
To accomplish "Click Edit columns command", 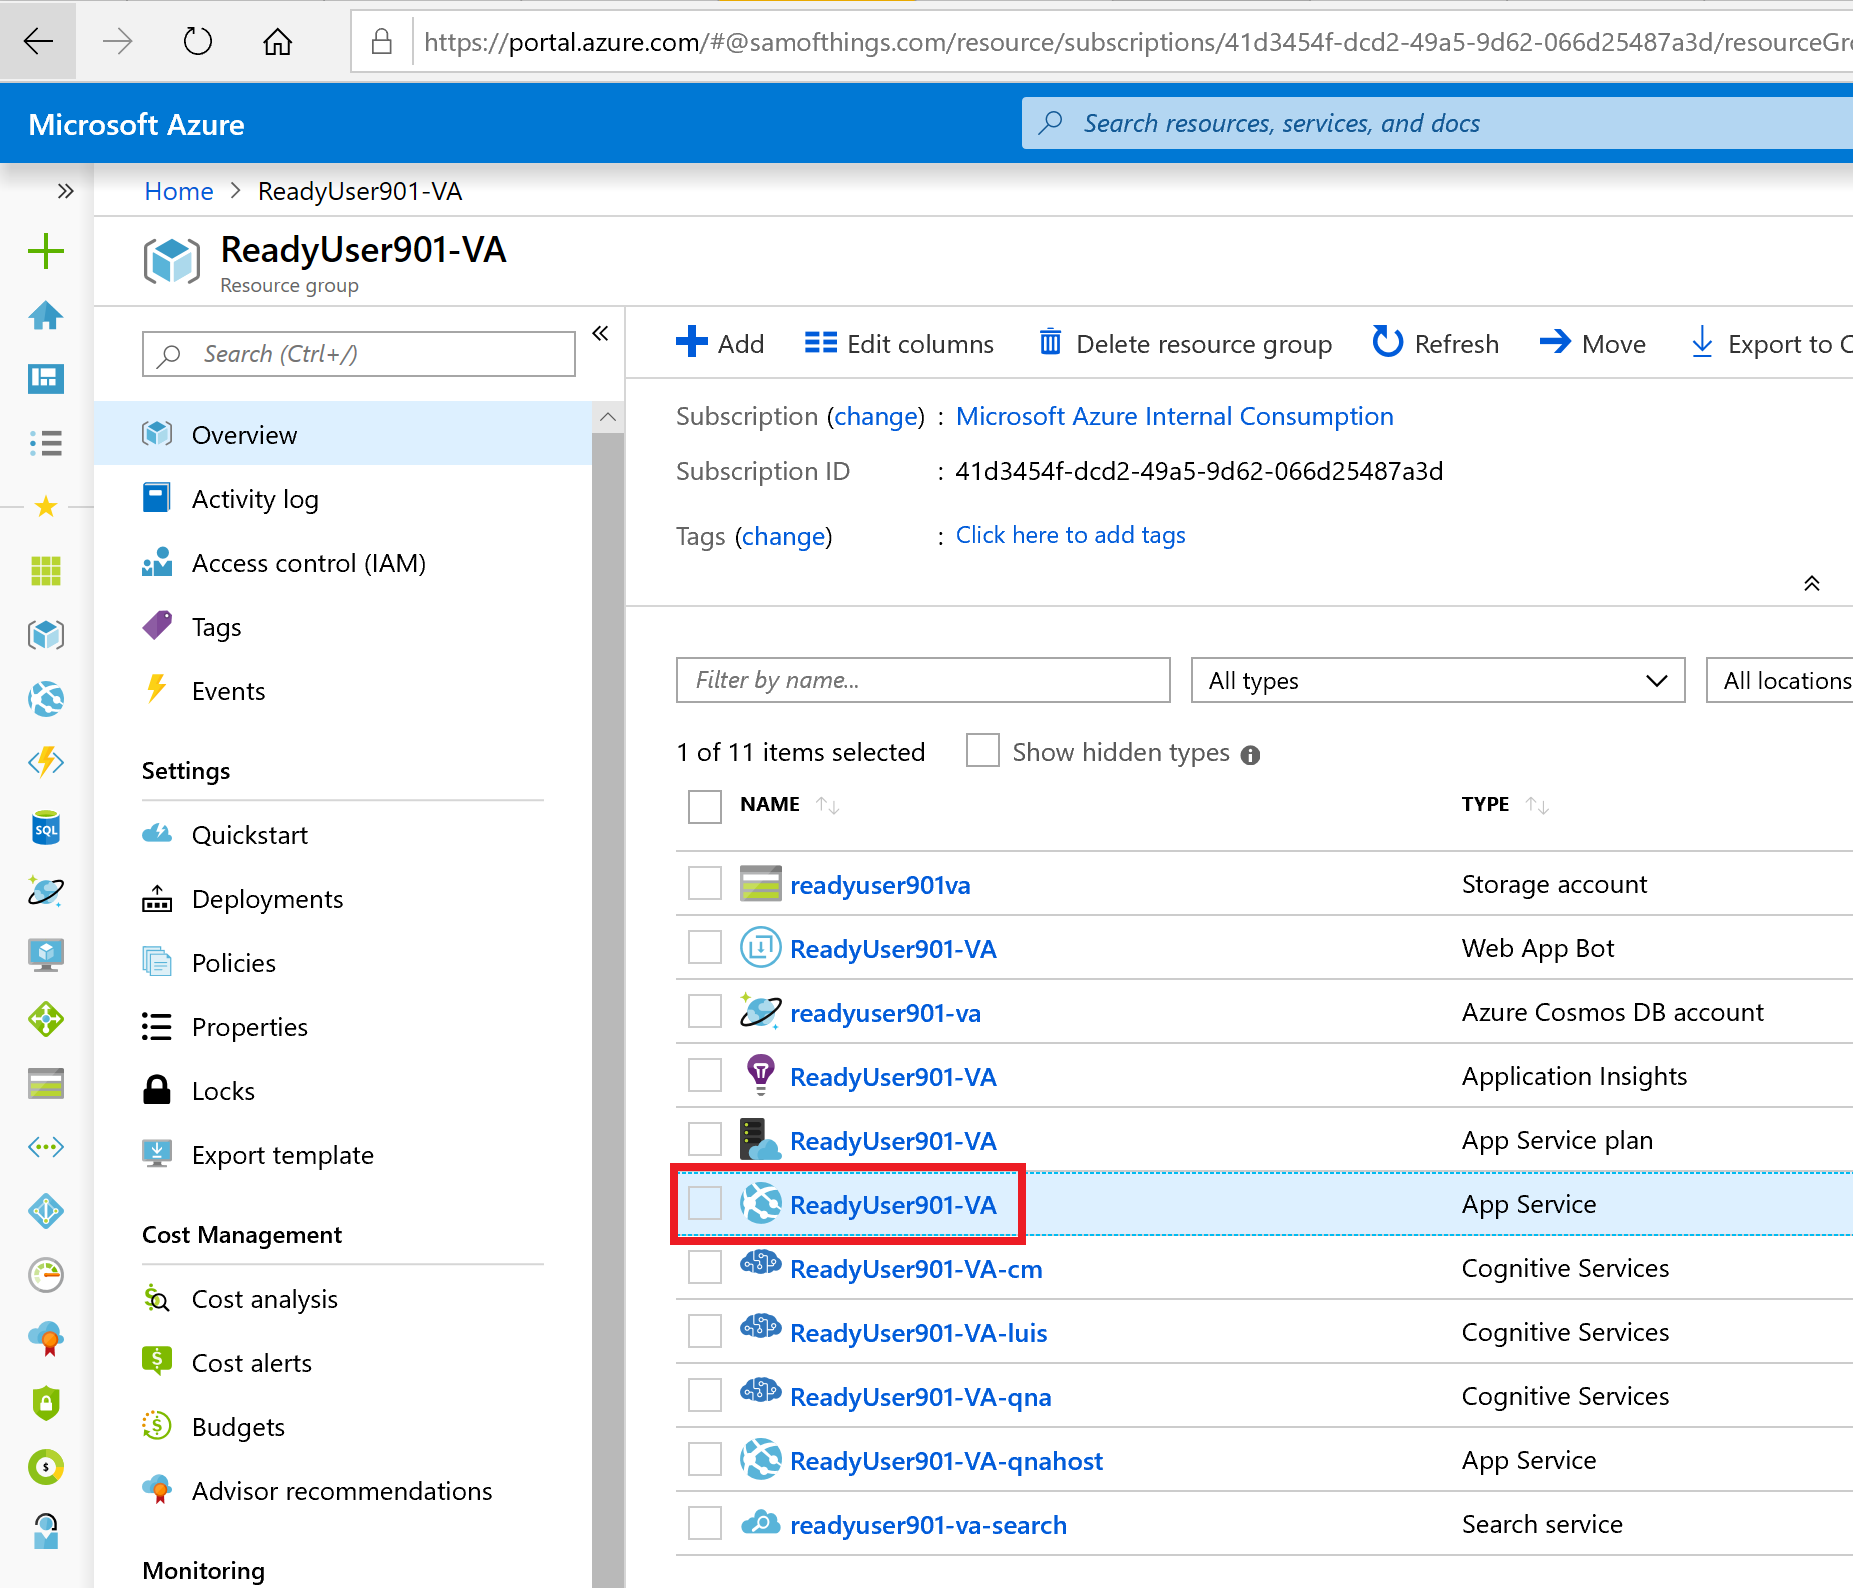I will [x=899, y=343].
